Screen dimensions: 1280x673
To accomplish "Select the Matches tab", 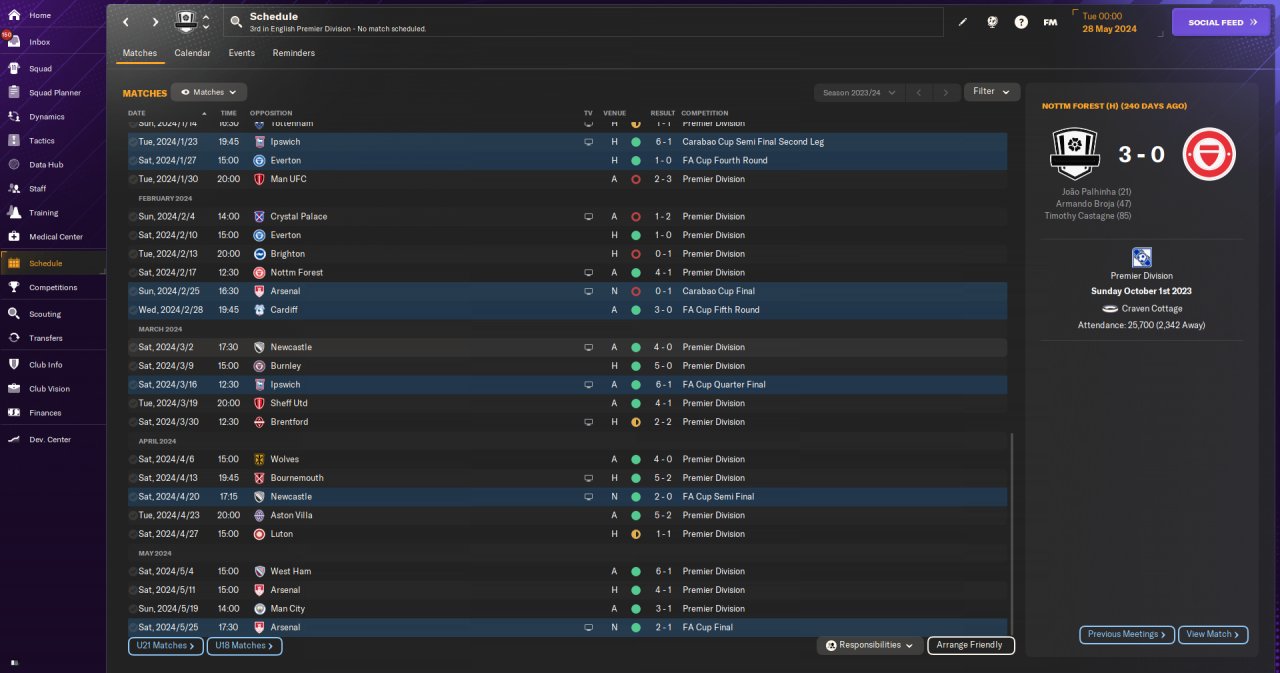I will click(x=140, y=53).
